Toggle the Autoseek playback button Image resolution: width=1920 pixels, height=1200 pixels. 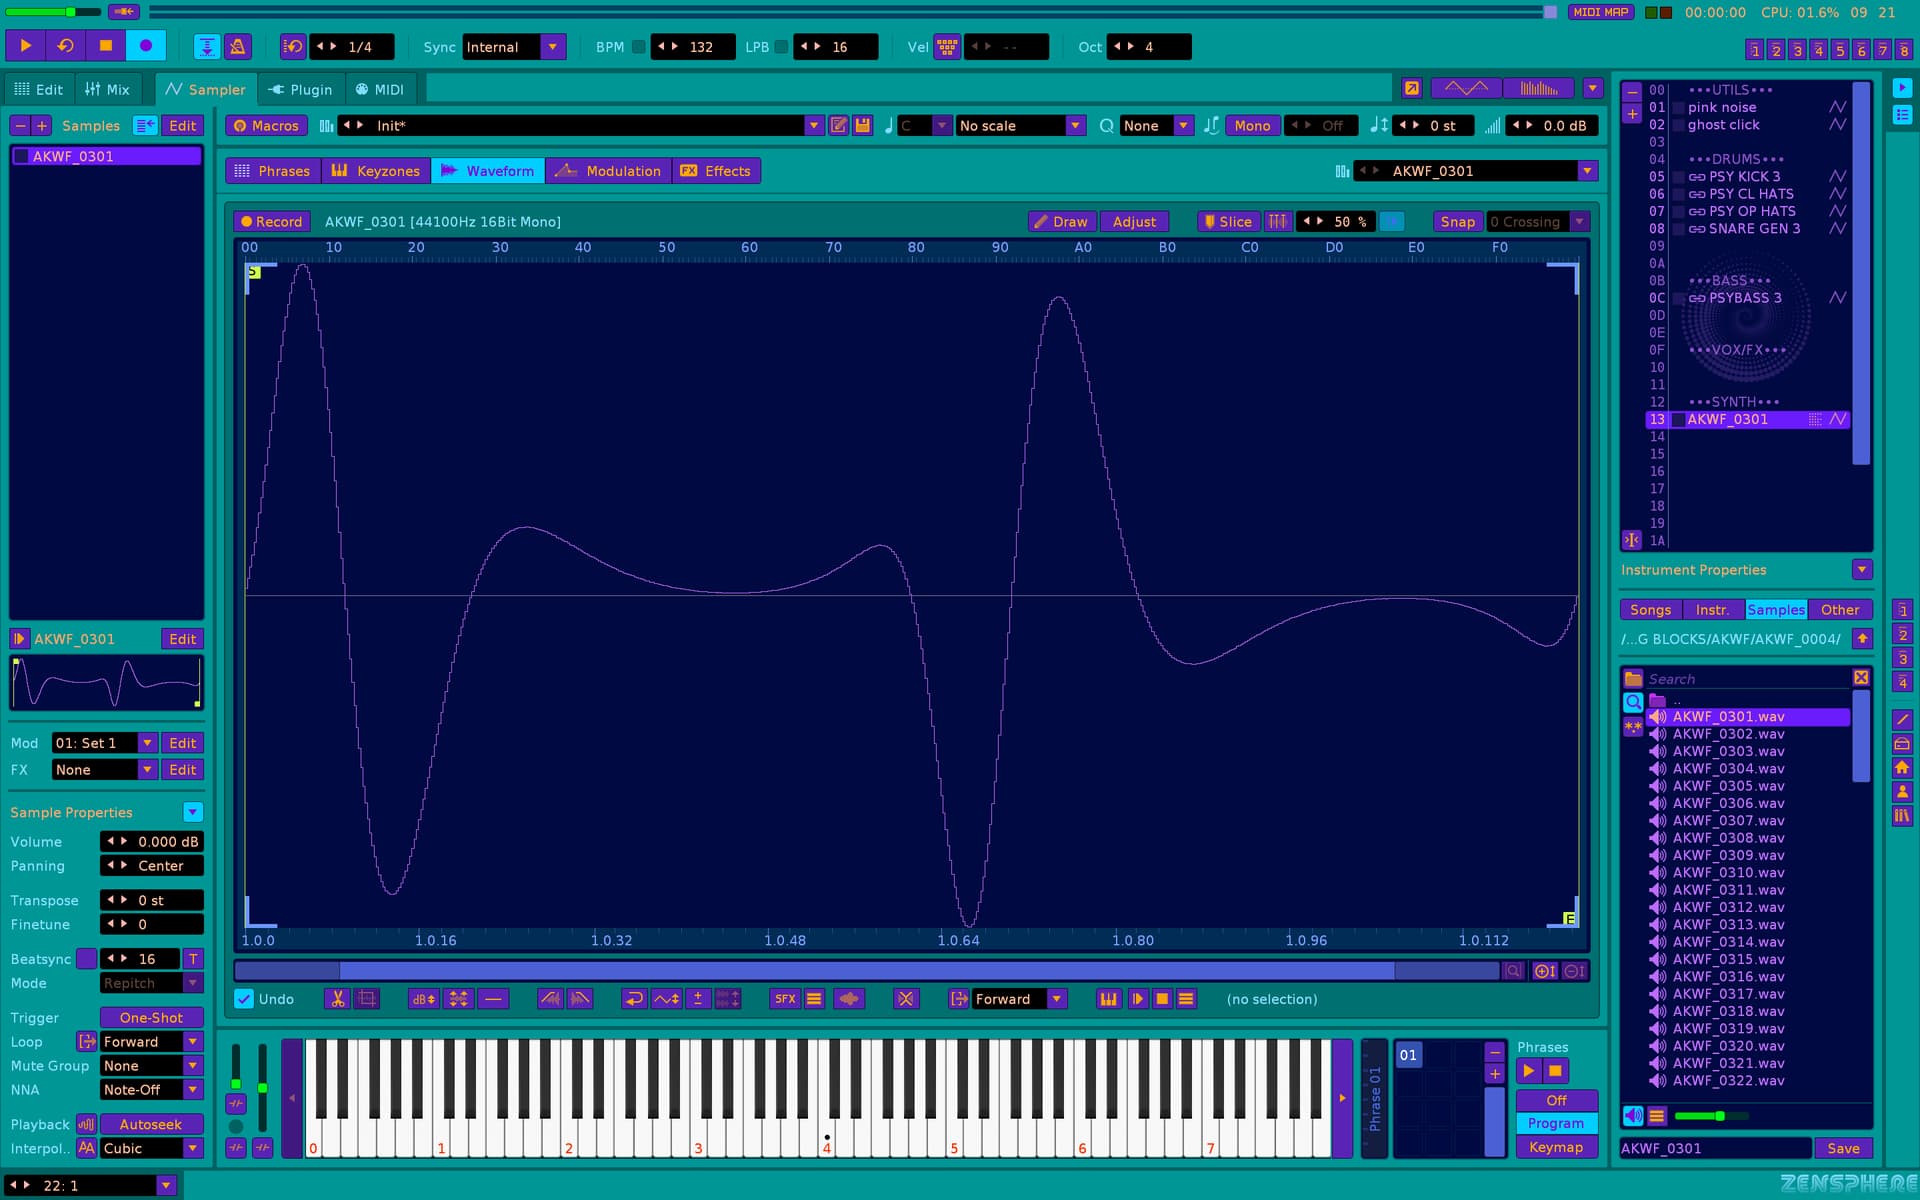151,1124
